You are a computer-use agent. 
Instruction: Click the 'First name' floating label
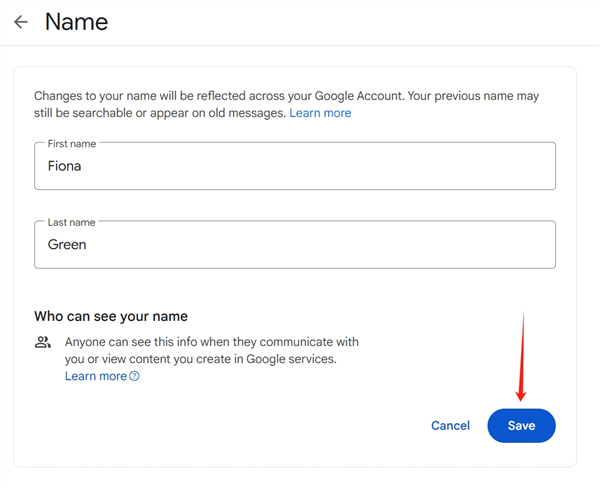click(72, 144)
